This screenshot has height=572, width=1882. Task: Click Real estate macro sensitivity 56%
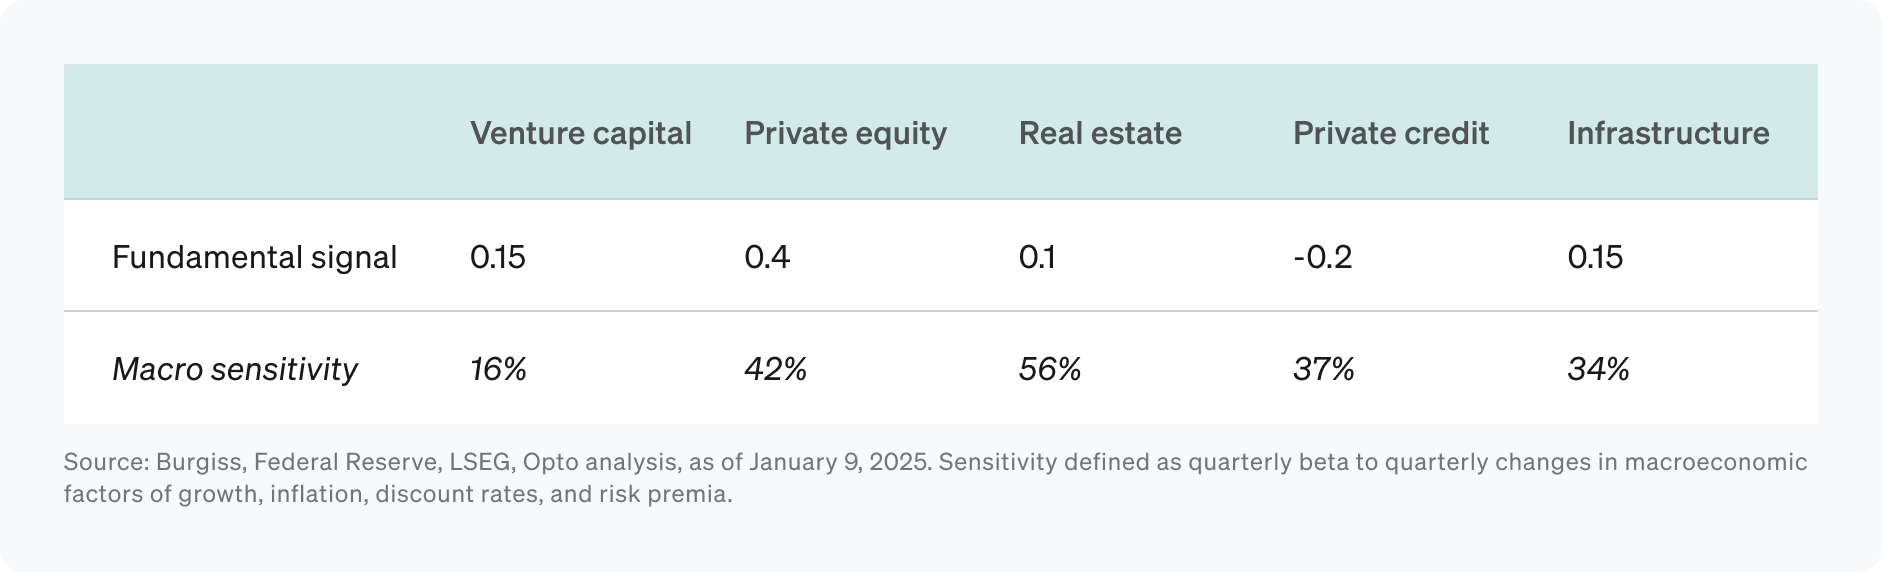(x=1050, y=369)
